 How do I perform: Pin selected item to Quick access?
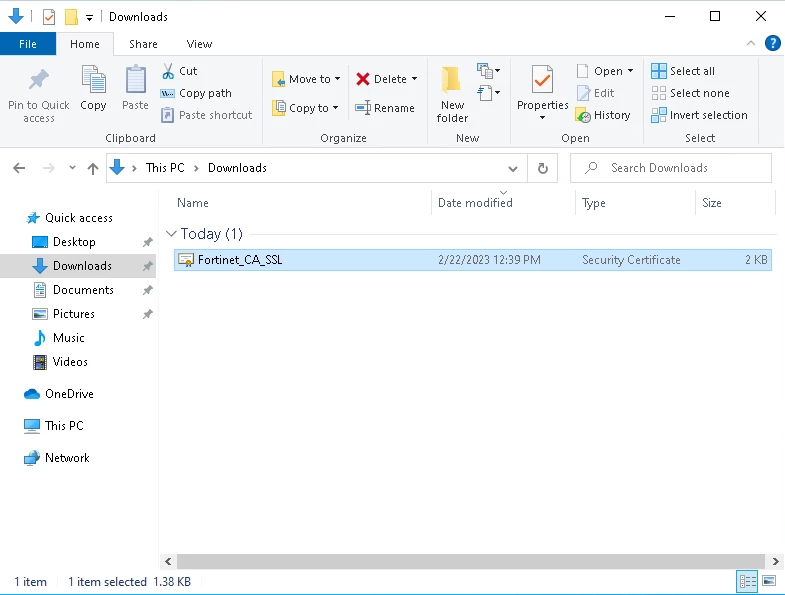[39, 96]
